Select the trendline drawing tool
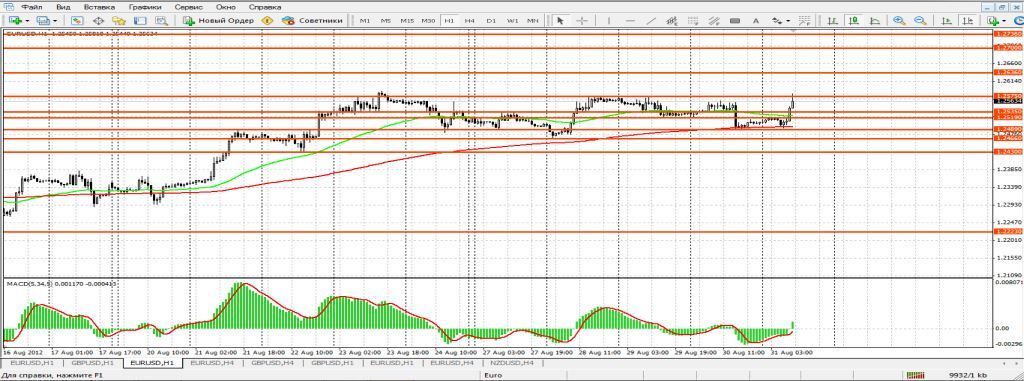 (651, 21)
